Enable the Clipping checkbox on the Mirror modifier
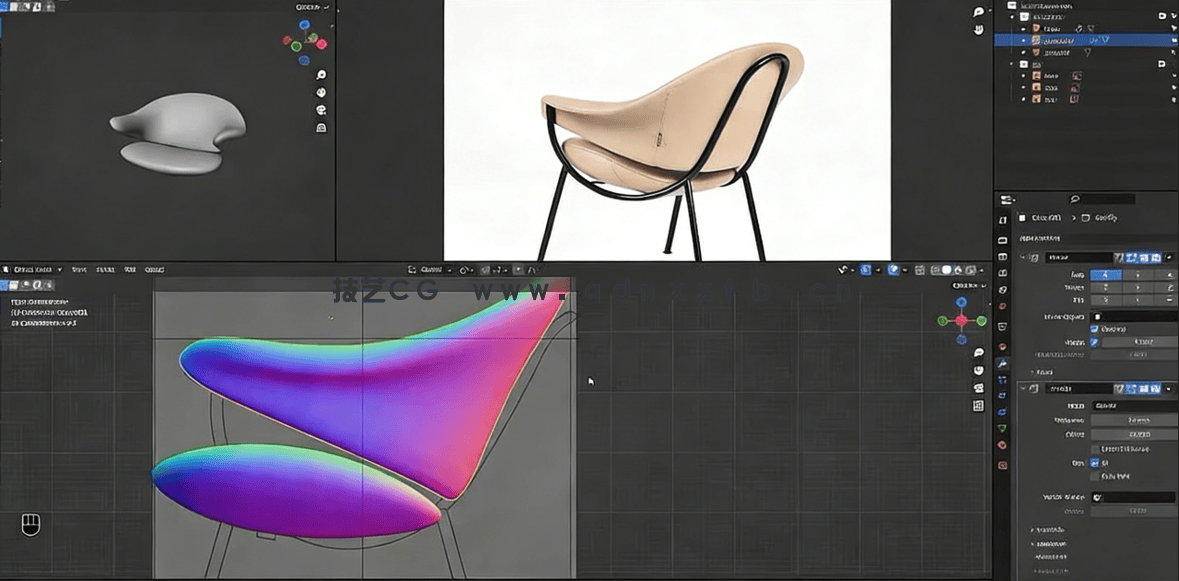 coord(1094,329)
